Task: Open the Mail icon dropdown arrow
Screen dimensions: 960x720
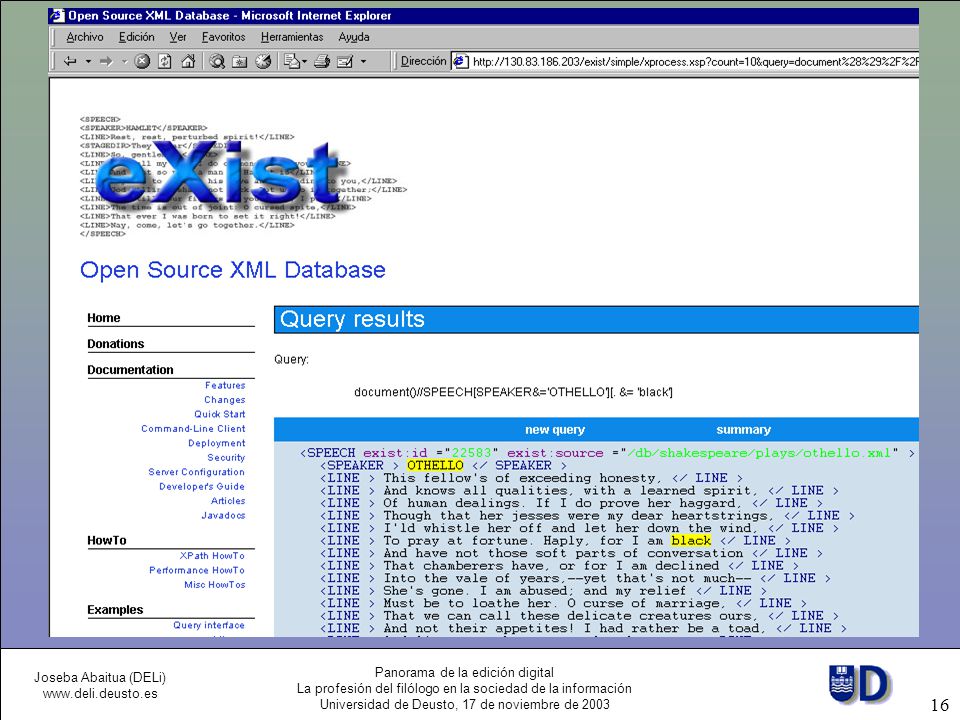Action: point(304,61)
